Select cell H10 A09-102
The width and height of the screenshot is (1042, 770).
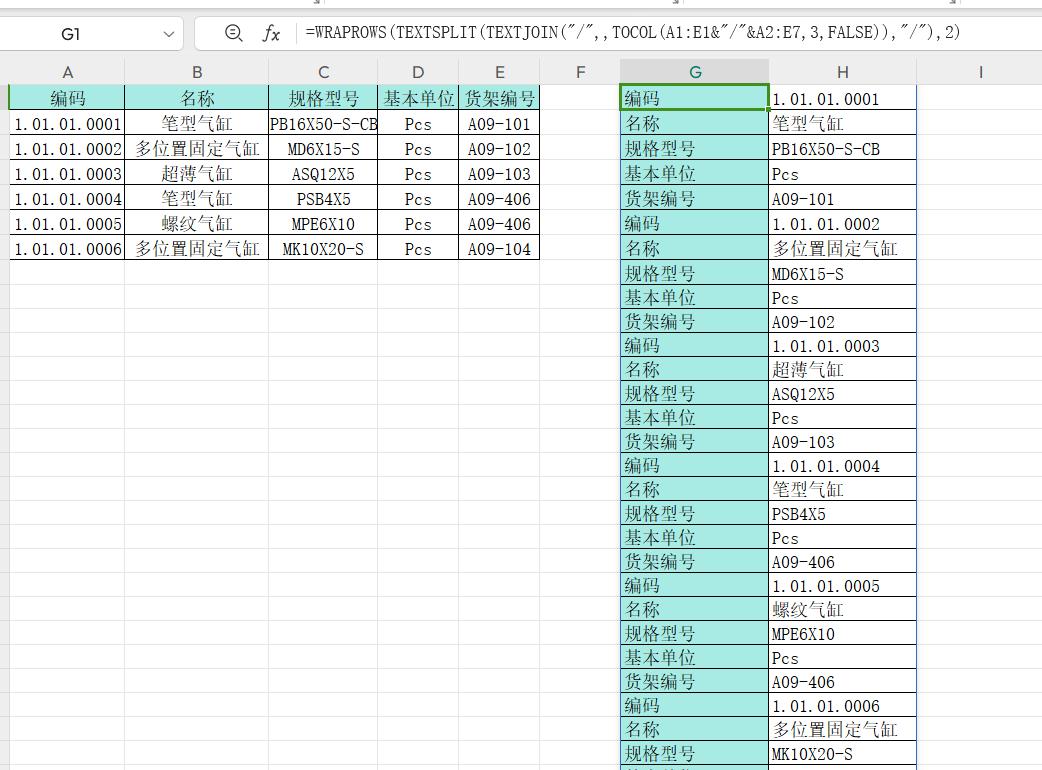coord(843,322)
